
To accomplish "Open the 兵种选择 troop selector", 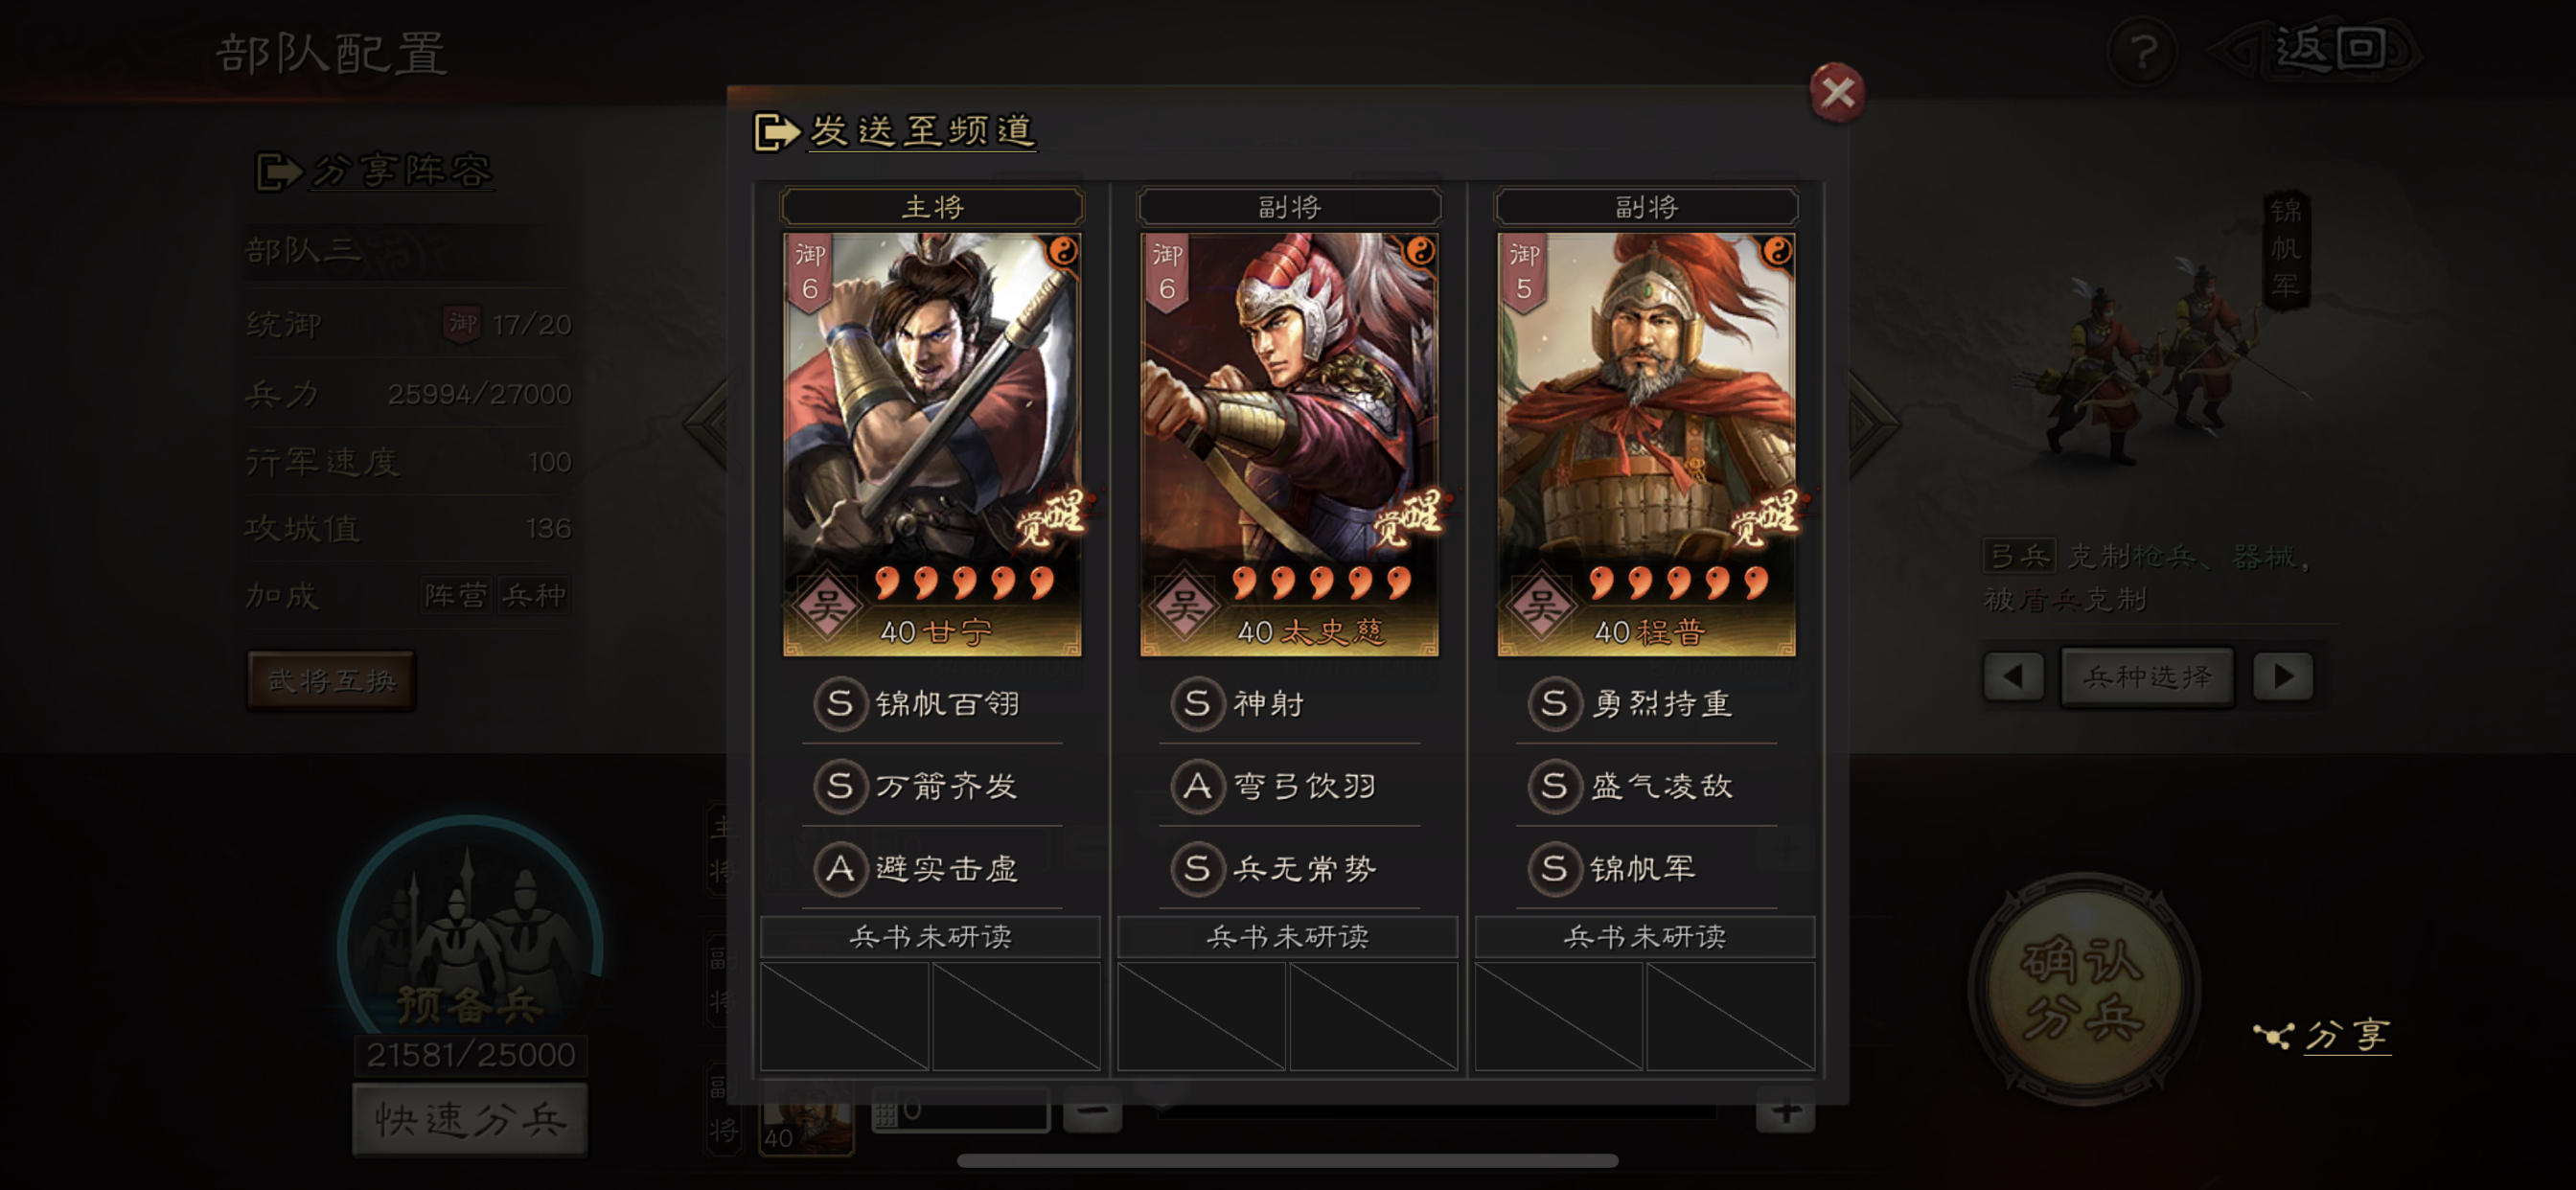I will [2147, 677].
